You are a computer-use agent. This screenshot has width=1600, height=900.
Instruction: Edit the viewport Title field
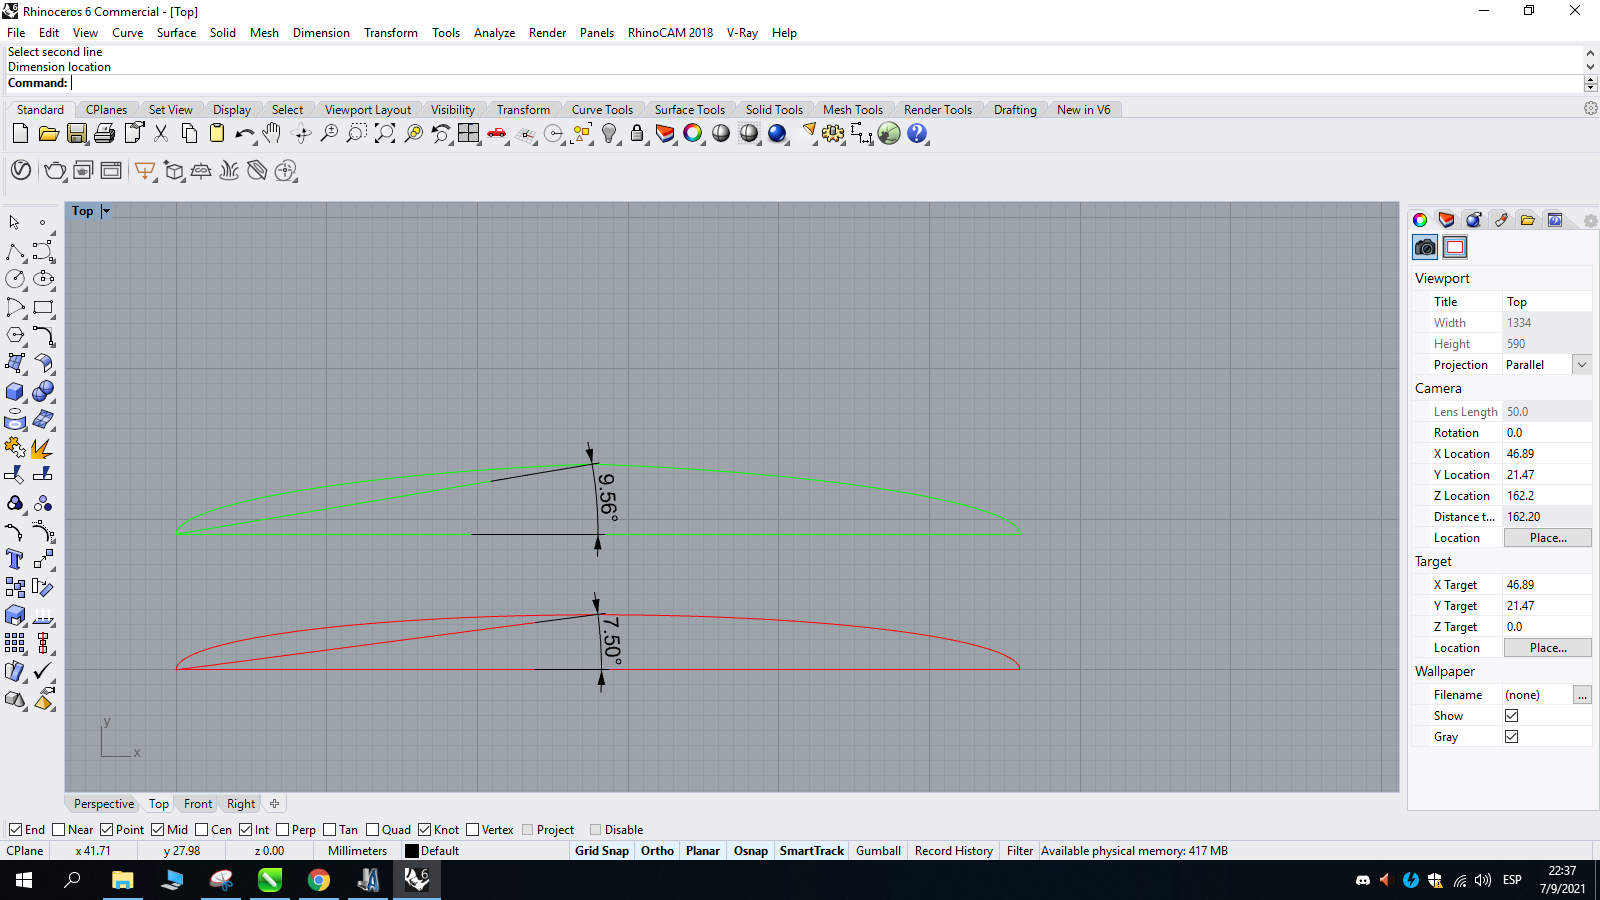coord(1547,302)
